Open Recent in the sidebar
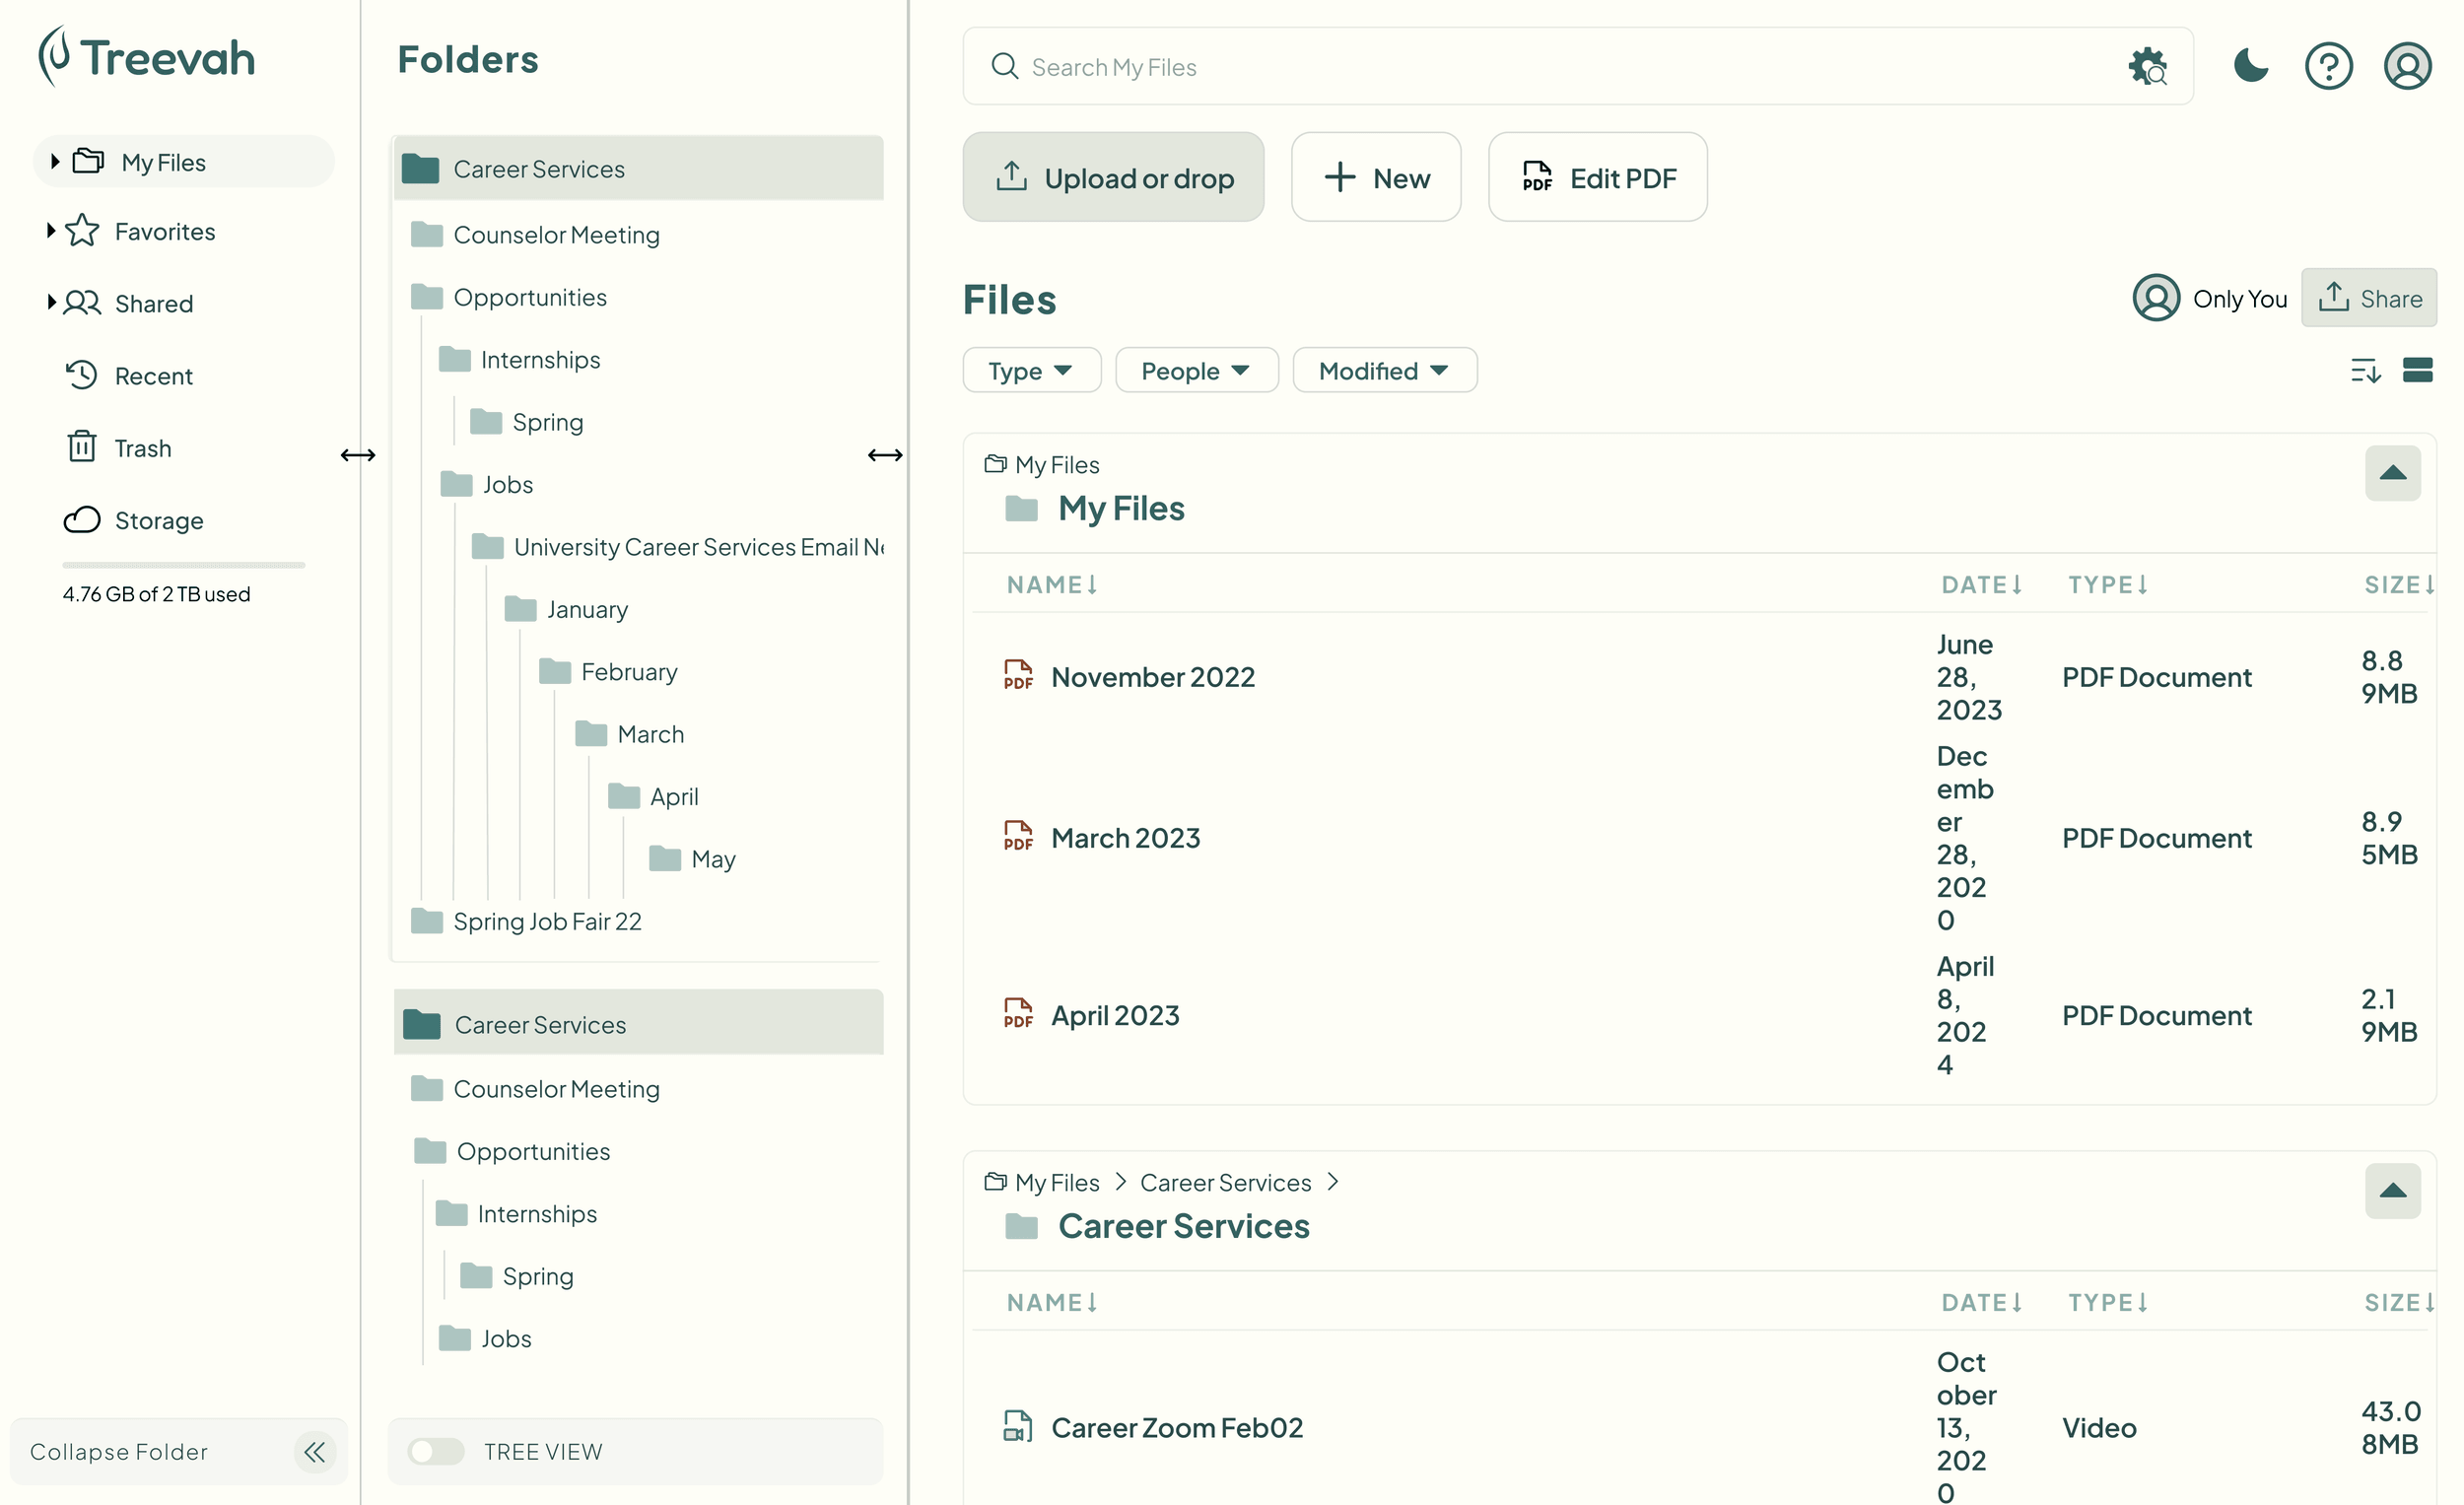Image resolution: width=2464 pixels, height=1505 pixels. point(153,376)
